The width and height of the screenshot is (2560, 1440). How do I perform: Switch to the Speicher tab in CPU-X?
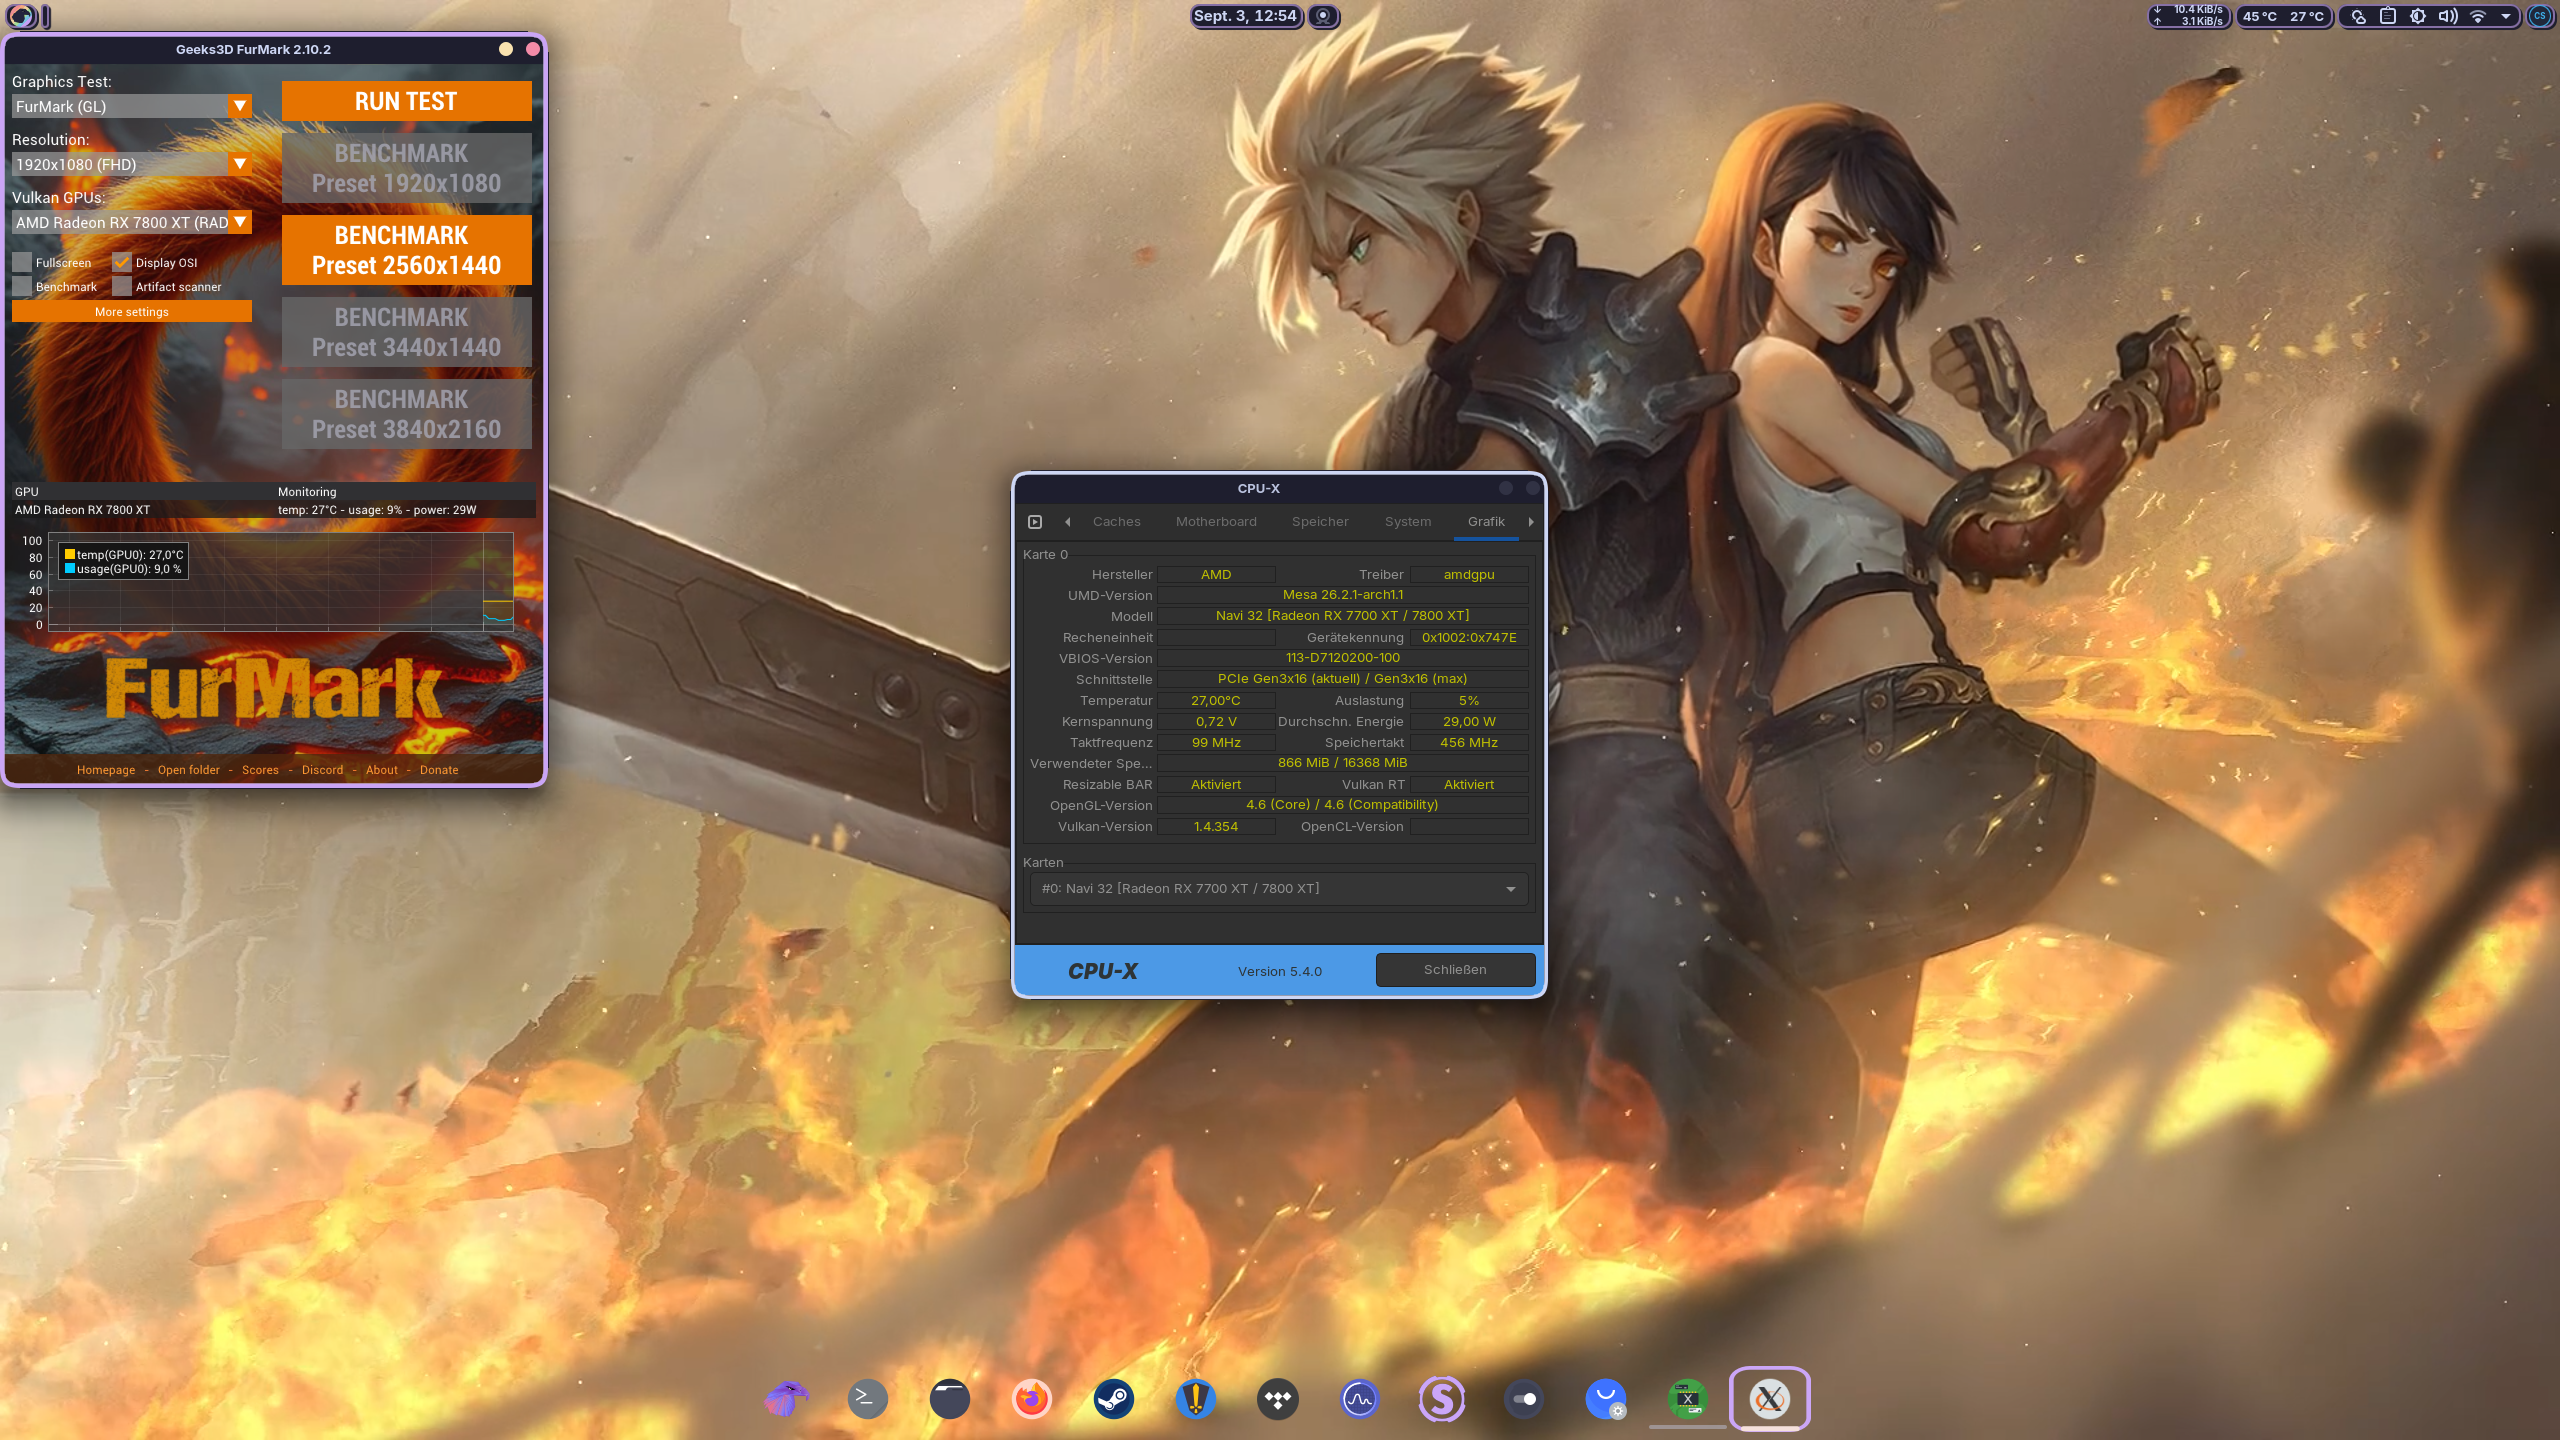(1320, 522)
